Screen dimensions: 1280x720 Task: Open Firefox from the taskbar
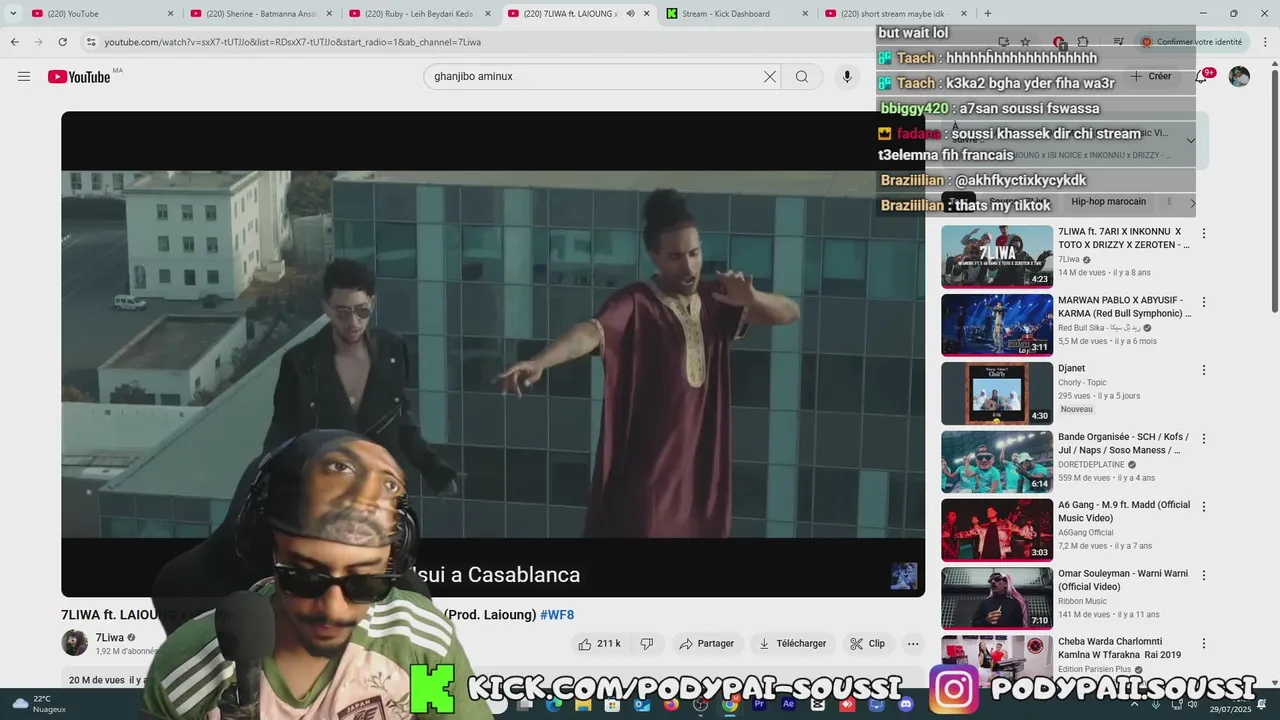pos(671,705)
